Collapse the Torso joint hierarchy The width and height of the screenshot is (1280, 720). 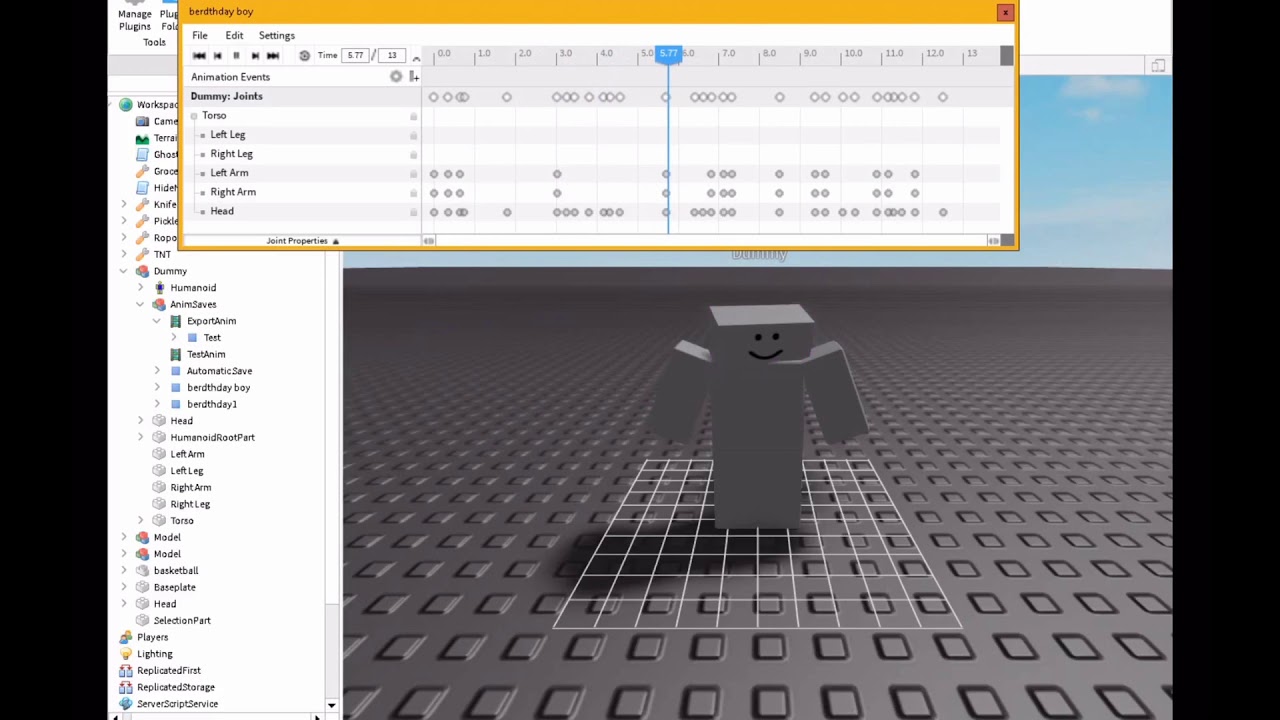click(x=194, y=116)
